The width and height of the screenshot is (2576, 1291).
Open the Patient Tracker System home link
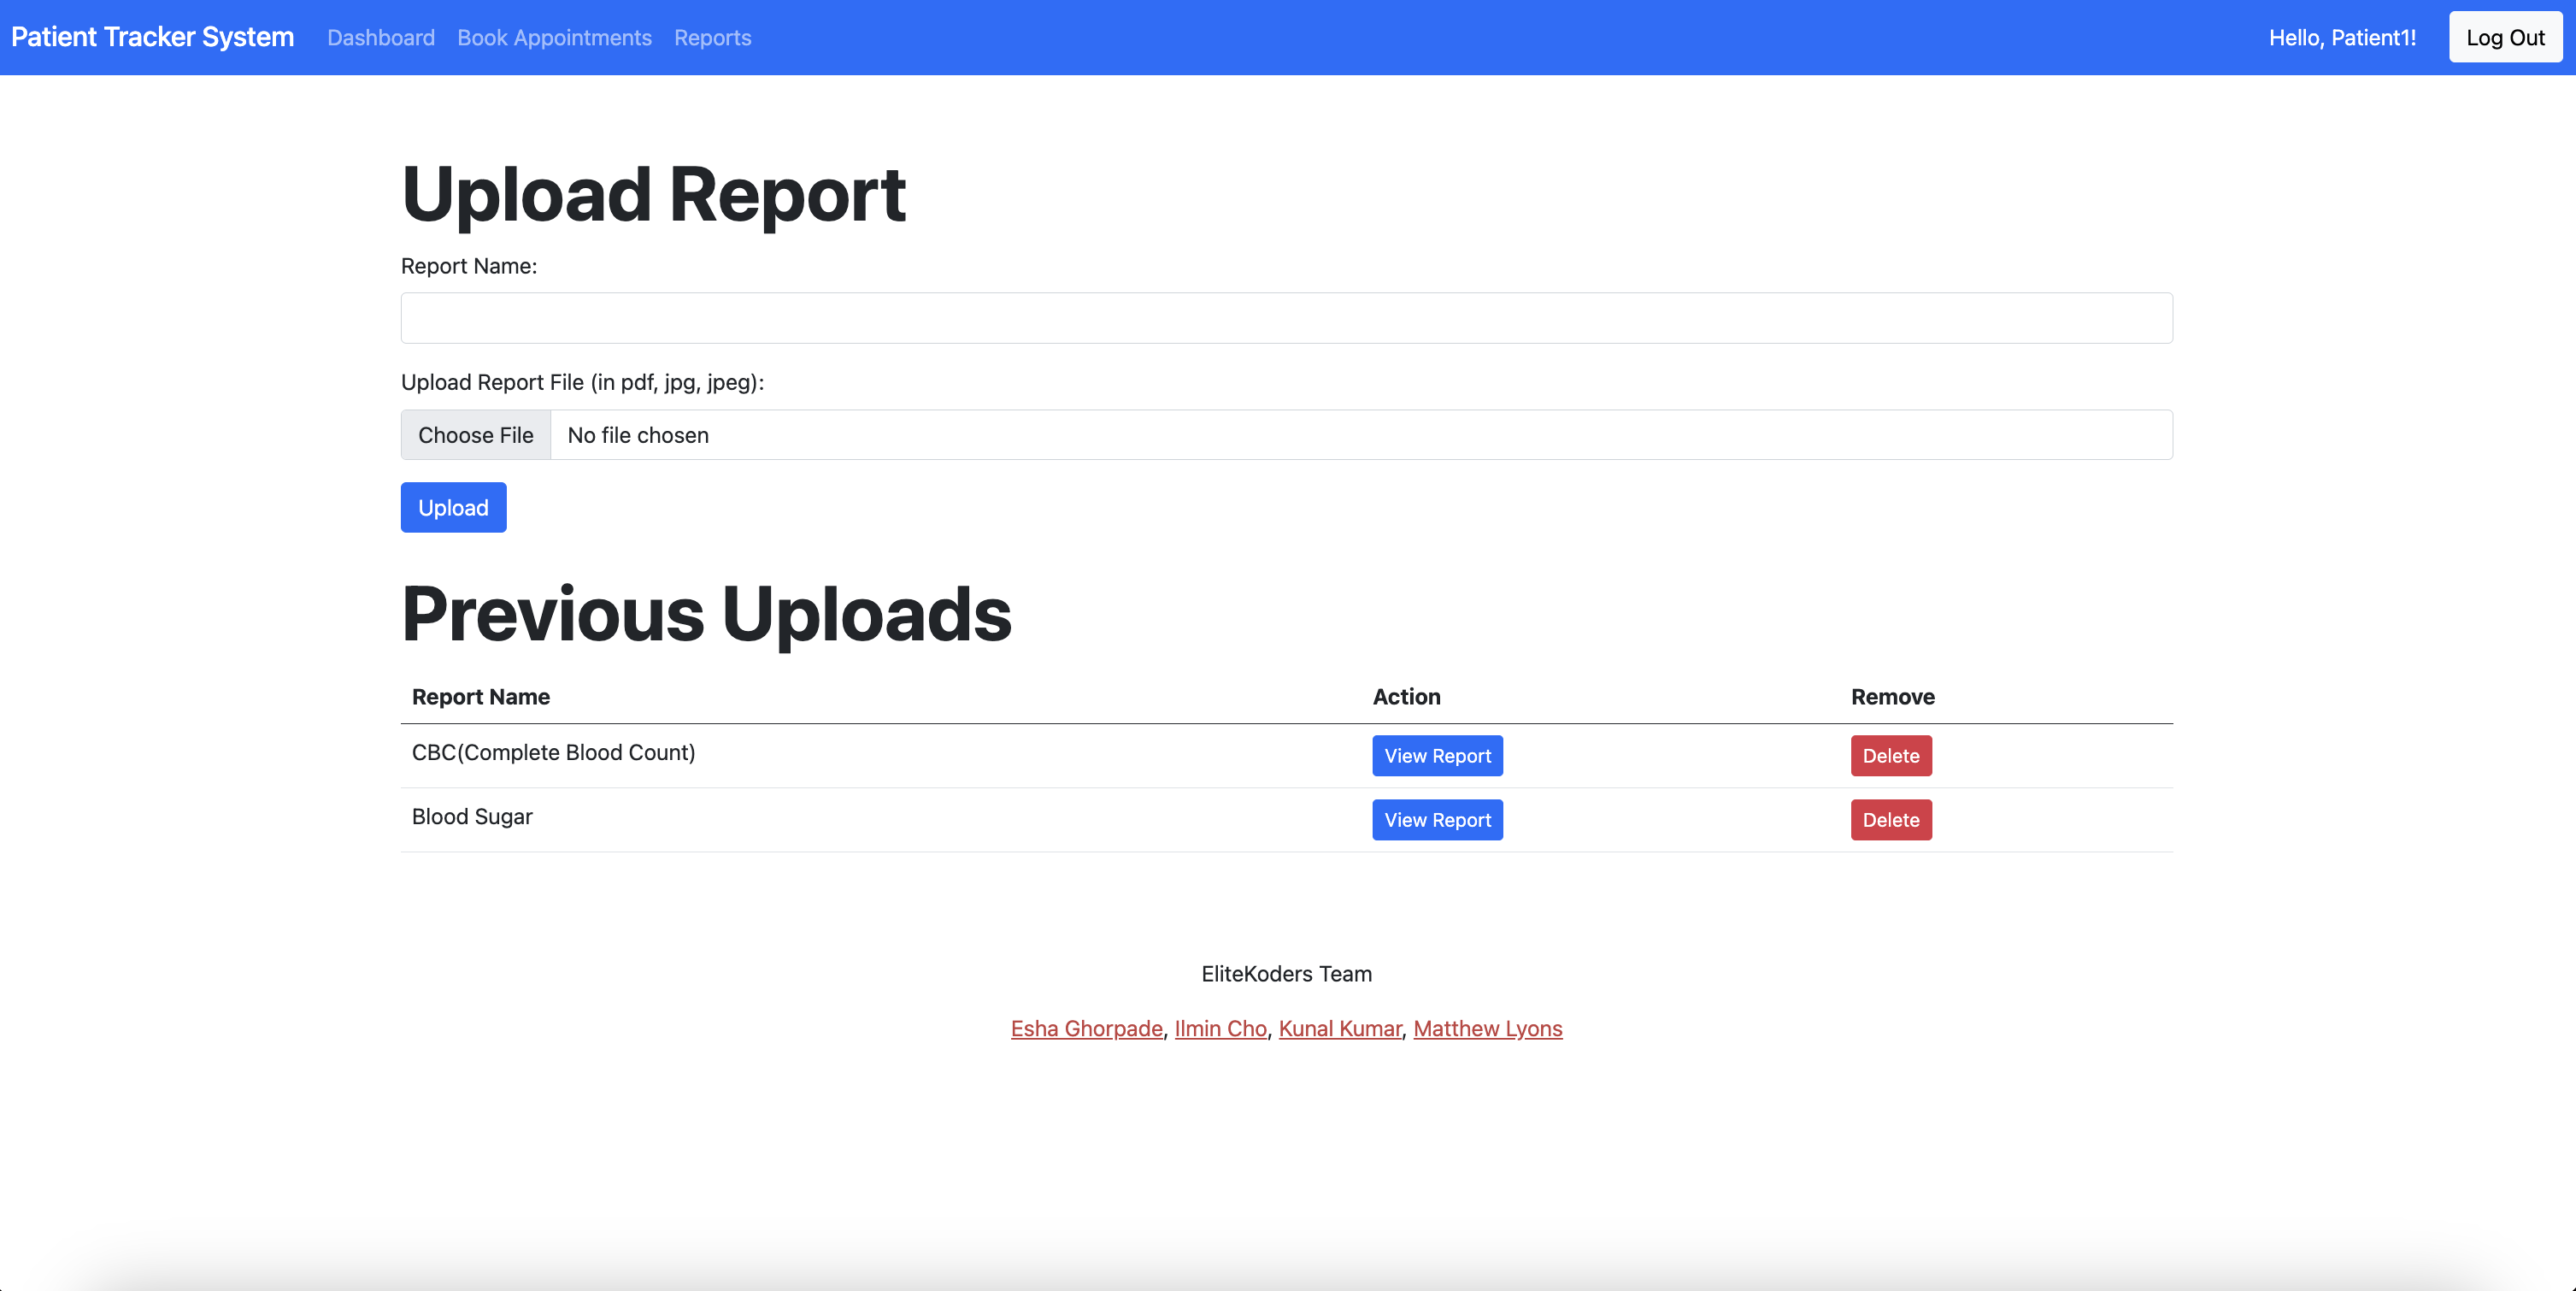(152, 37)
